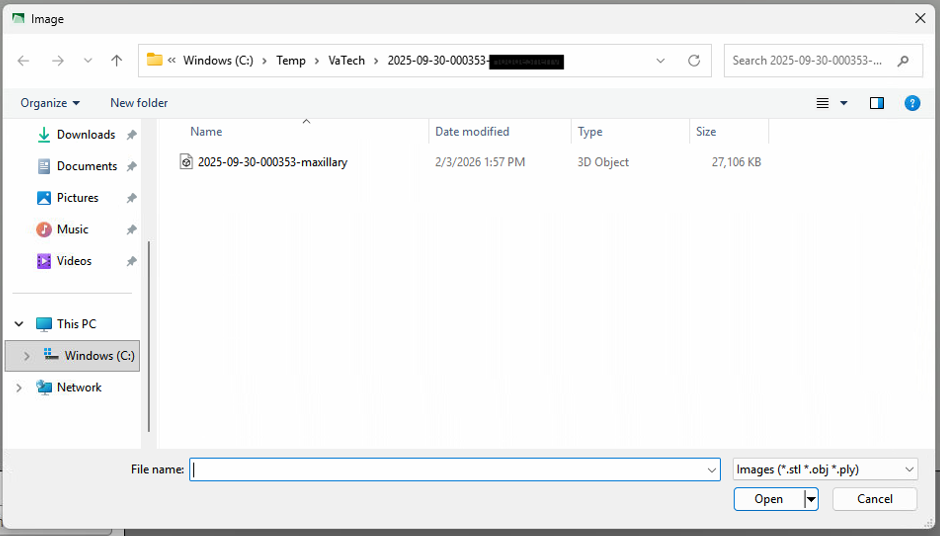
Task: Collapse the This PC tree node
Action: pyautogui.click(x=19, y=324)
